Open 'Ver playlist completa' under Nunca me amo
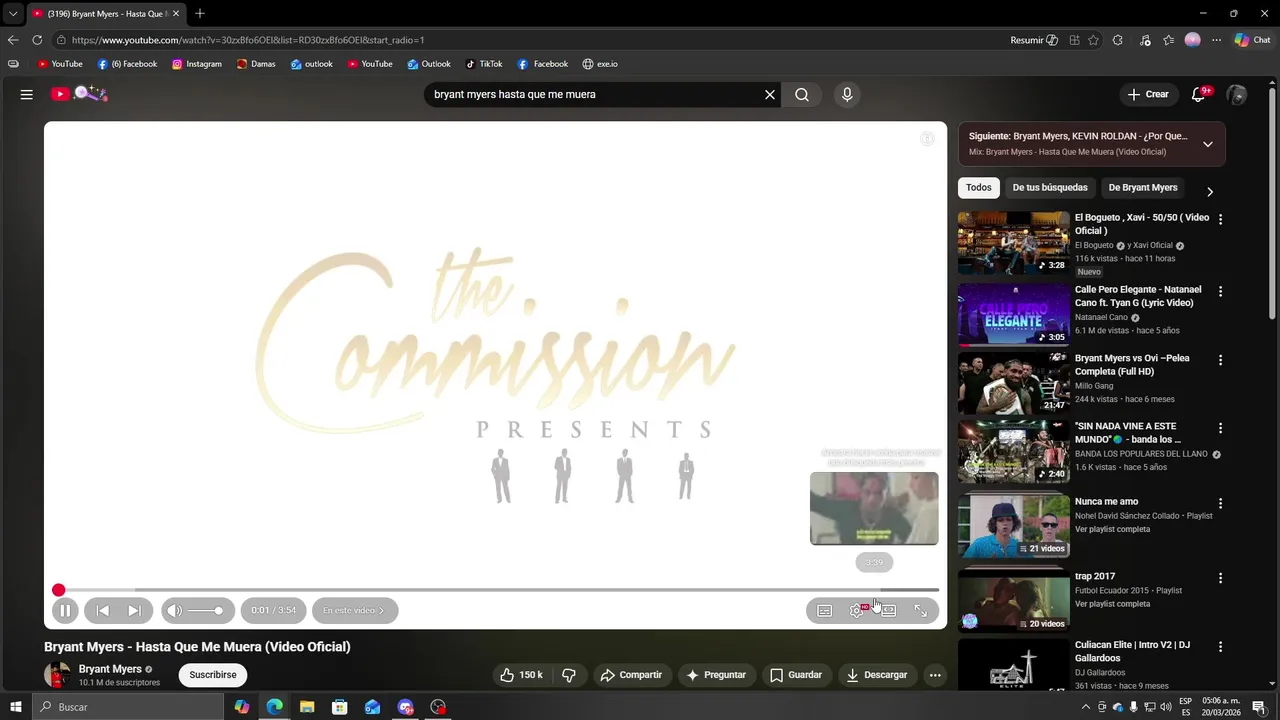 1113,529
